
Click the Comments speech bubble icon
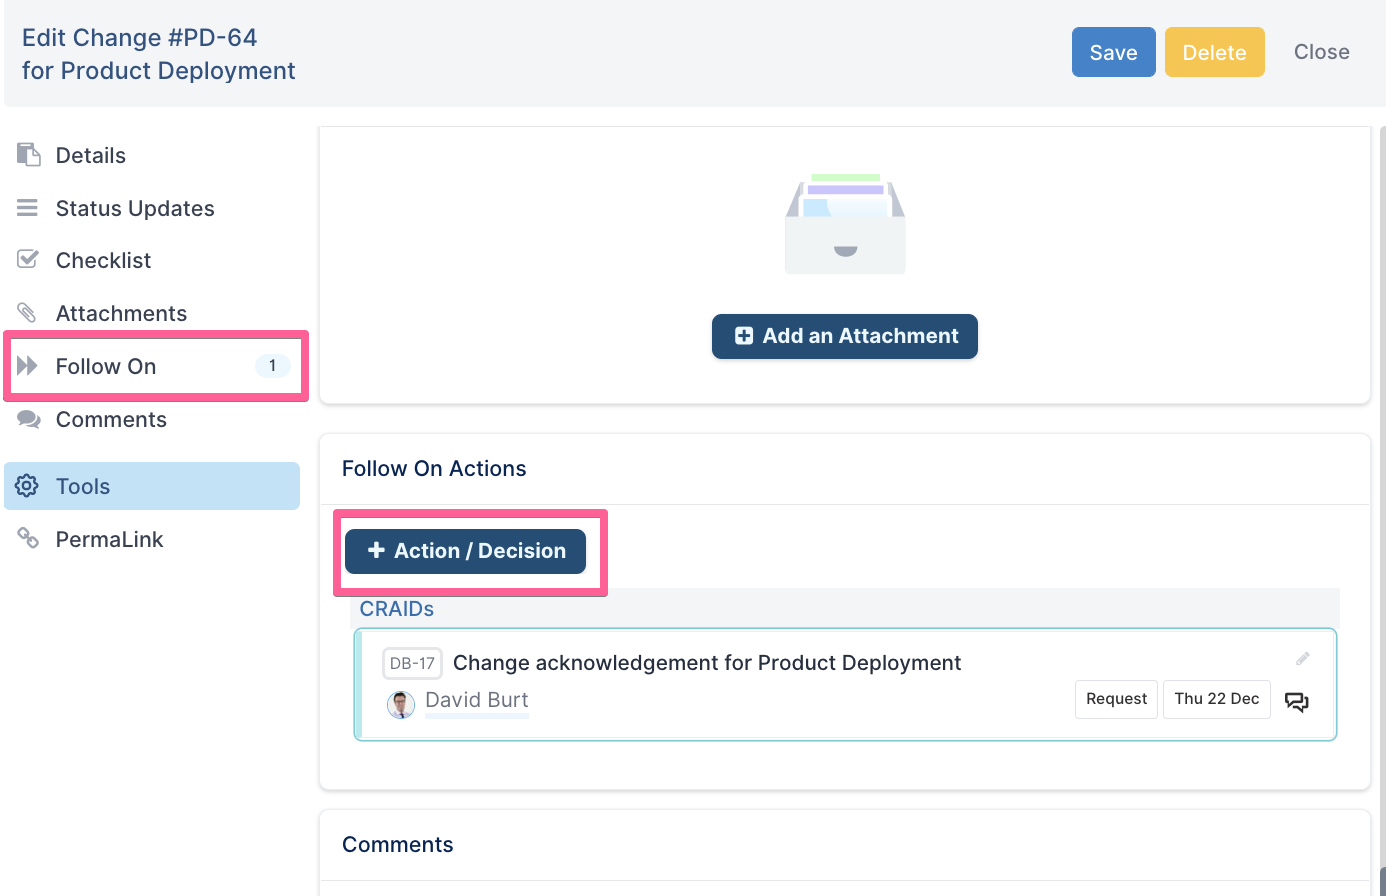[x=29, y=420]
